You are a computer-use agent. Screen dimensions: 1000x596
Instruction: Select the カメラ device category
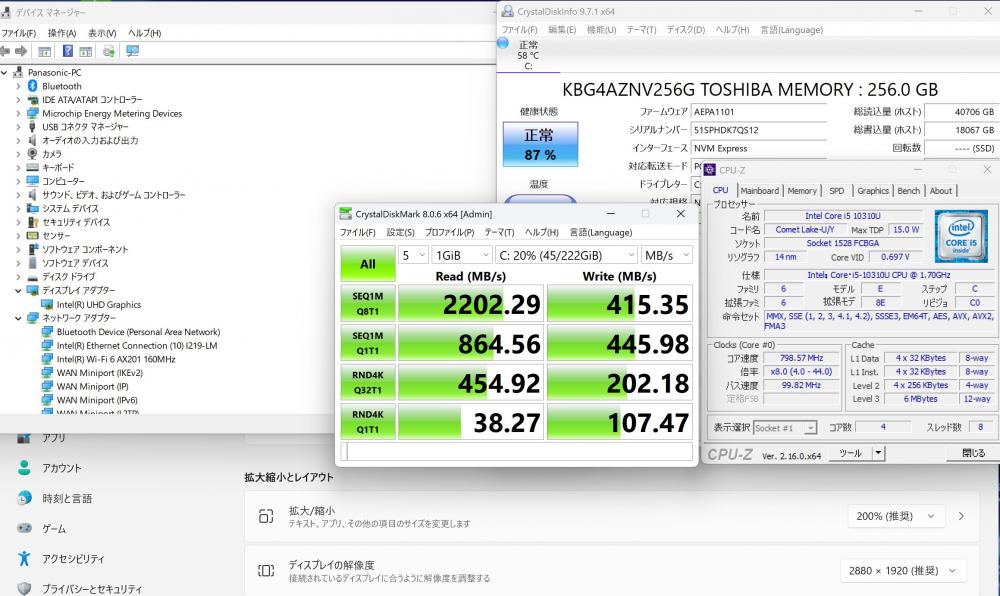pyautogui.click(x=52, y=154)
